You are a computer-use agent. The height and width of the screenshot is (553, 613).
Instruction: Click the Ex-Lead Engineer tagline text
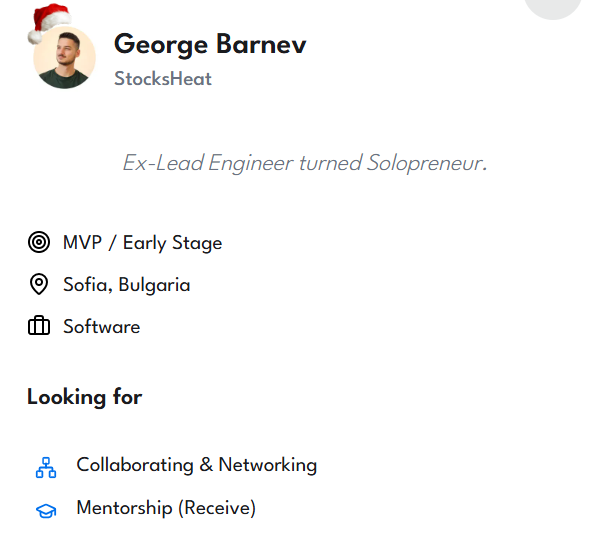[304, 163]
